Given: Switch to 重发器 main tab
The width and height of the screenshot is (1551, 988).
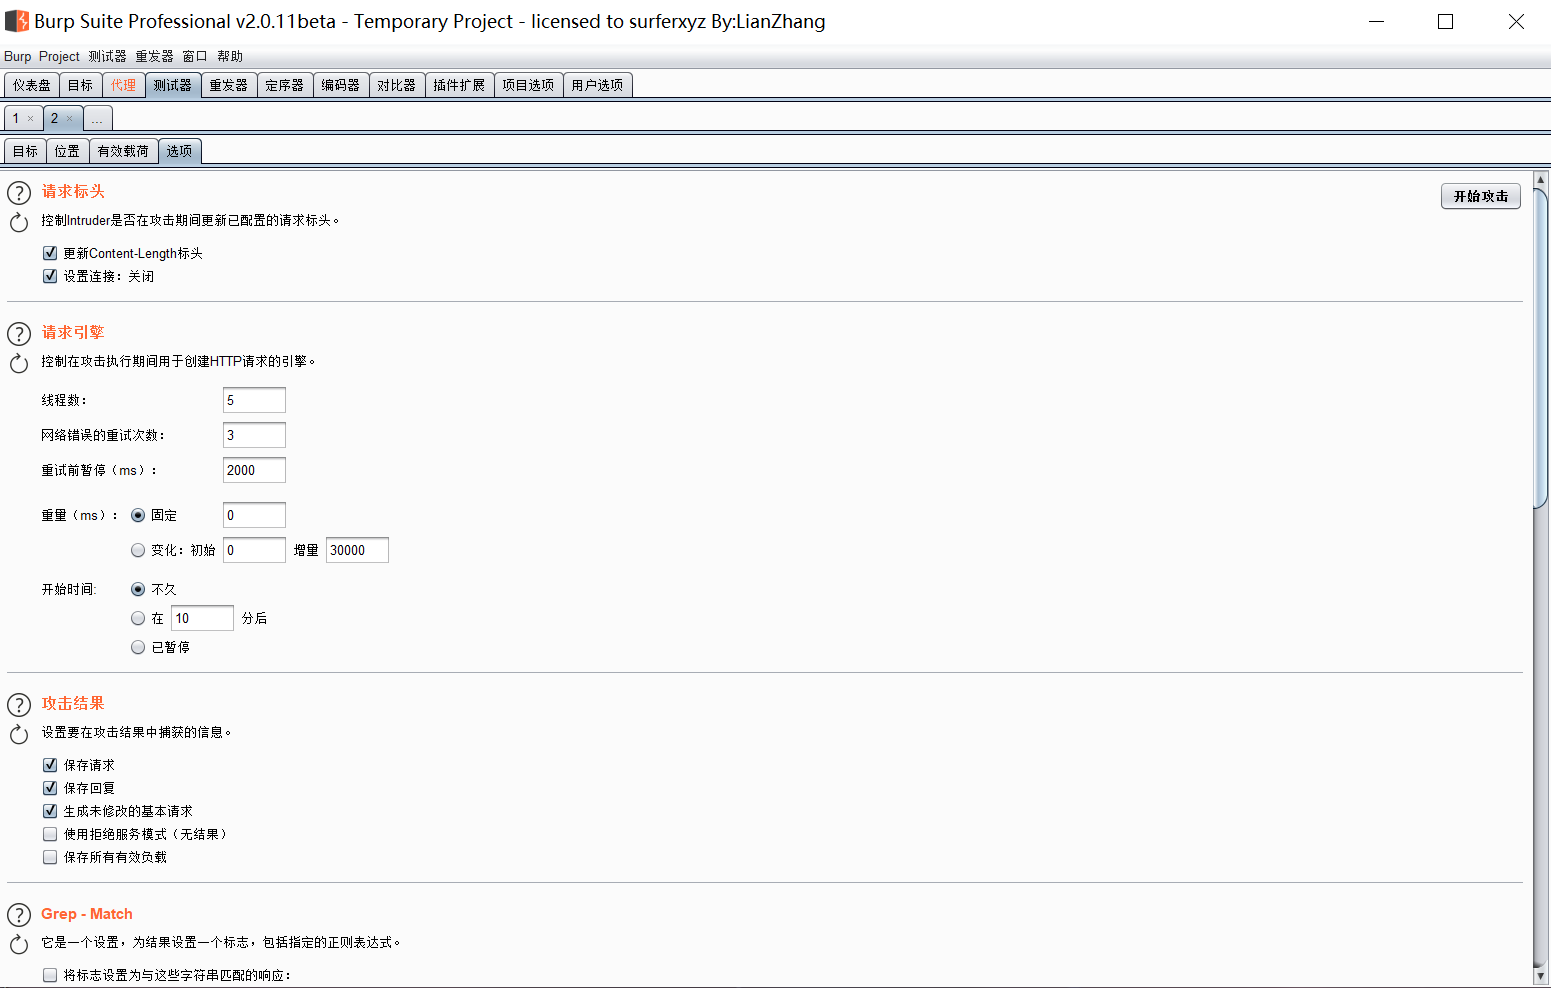Looking at the screenshot, I should tap(229, 85).
